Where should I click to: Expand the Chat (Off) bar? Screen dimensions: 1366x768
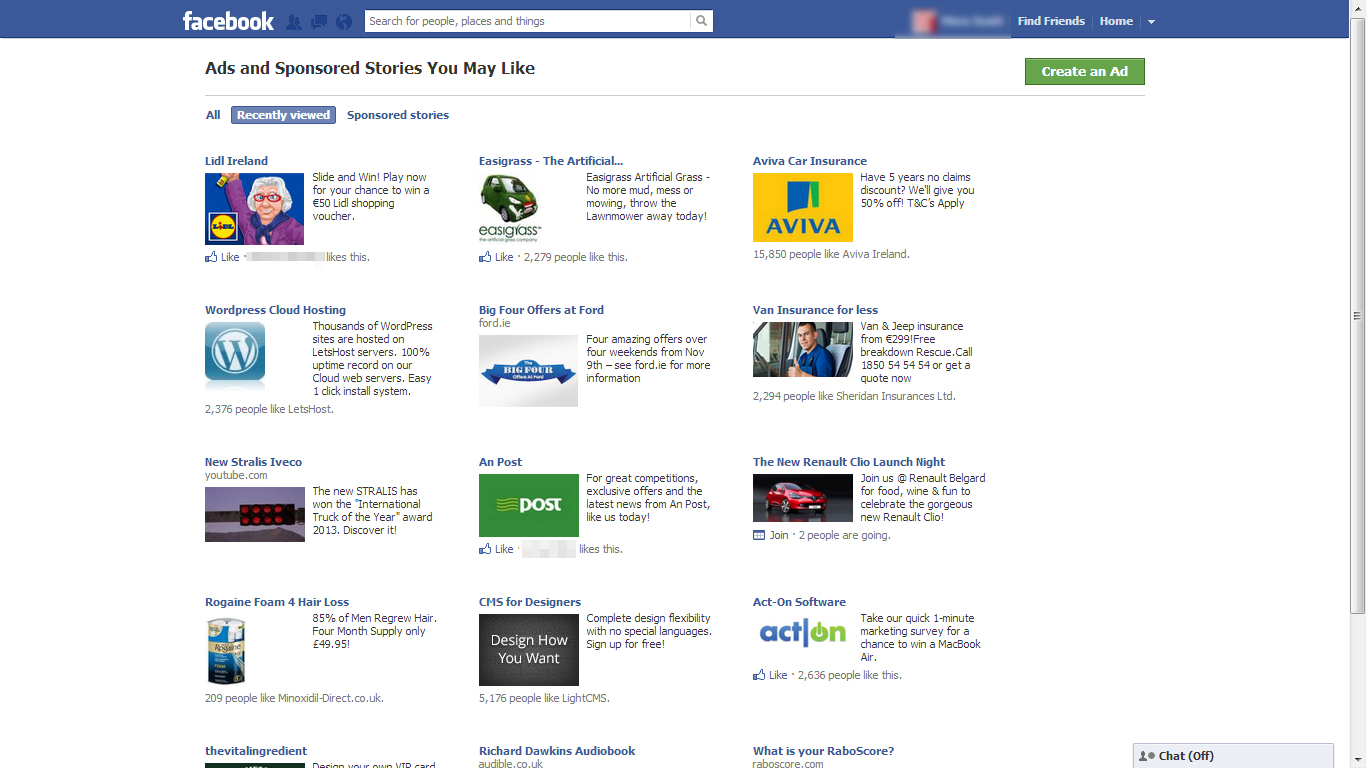coord(1233,756)
